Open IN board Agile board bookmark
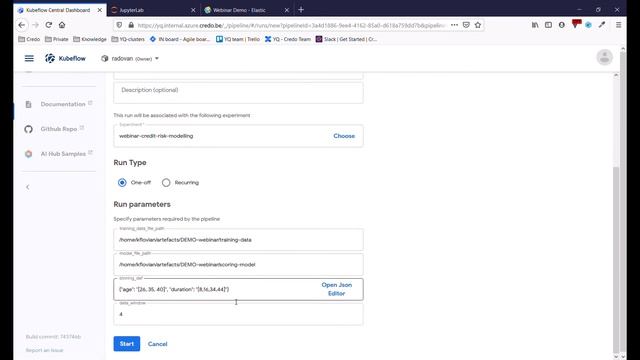 coord(180,39)
